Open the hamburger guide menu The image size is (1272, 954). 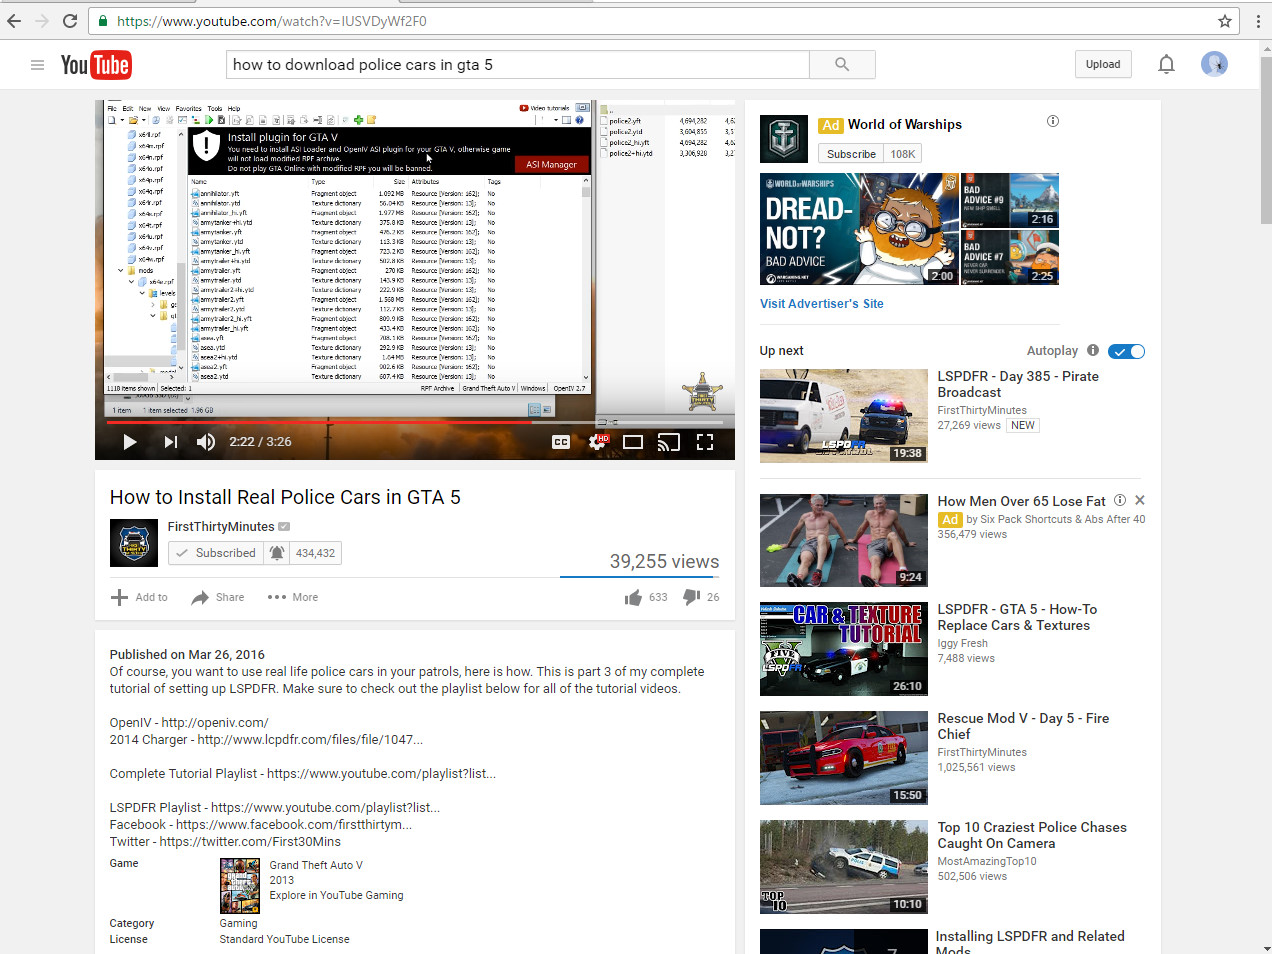click(x=37, y=65)
